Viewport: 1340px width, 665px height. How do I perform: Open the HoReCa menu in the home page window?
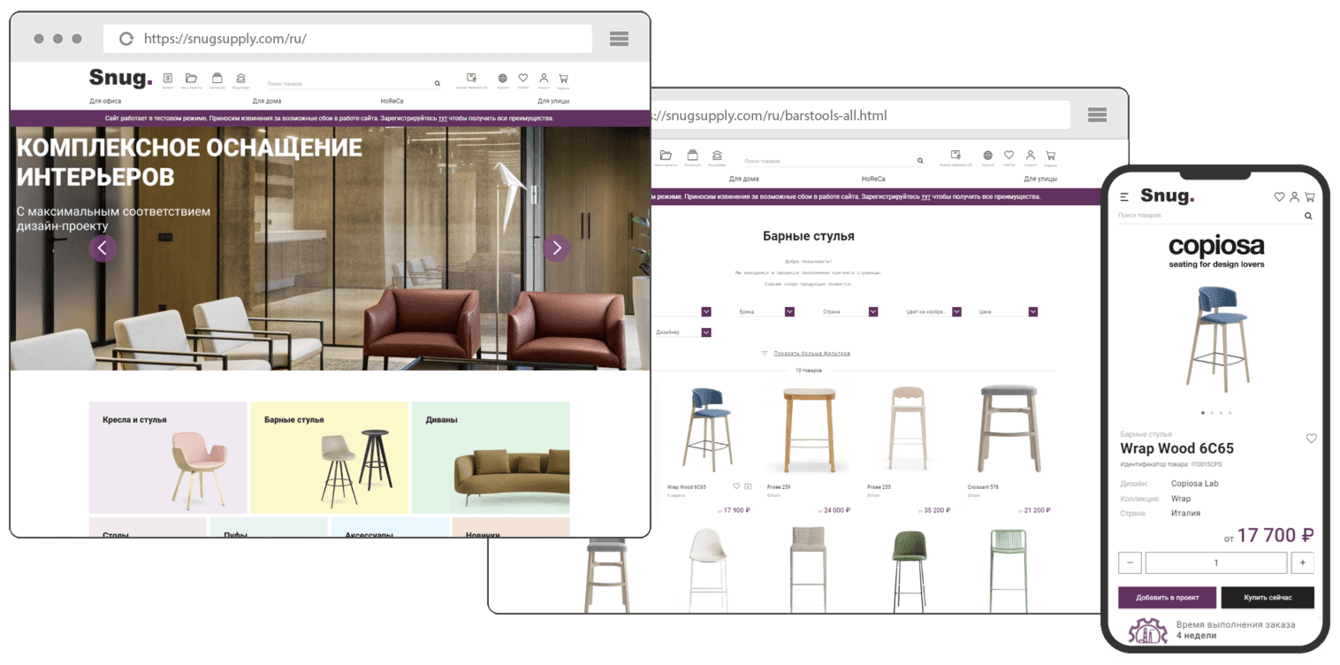coord(392,101)
